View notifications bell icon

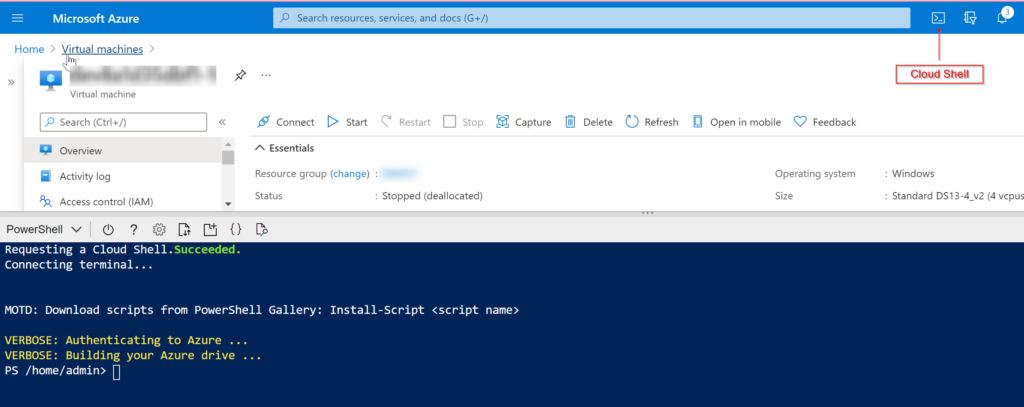point(1002,18)
